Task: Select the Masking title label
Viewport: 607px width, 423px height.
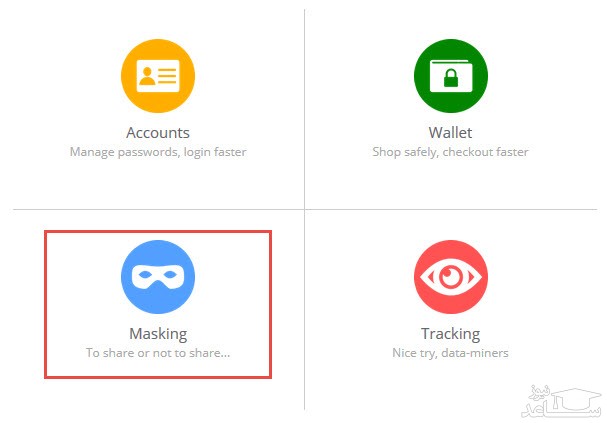Action: click(x=158, y=334)
